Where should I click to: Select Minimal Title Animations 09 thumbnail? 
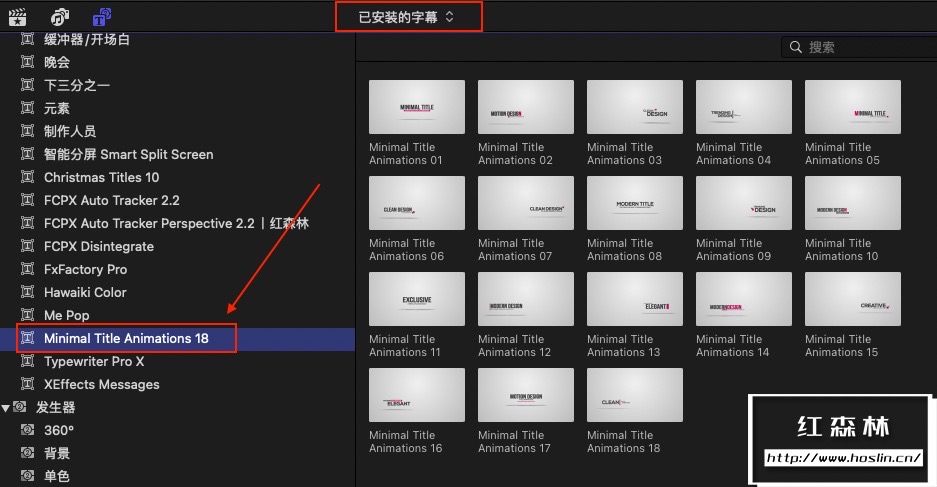(744, 203)
